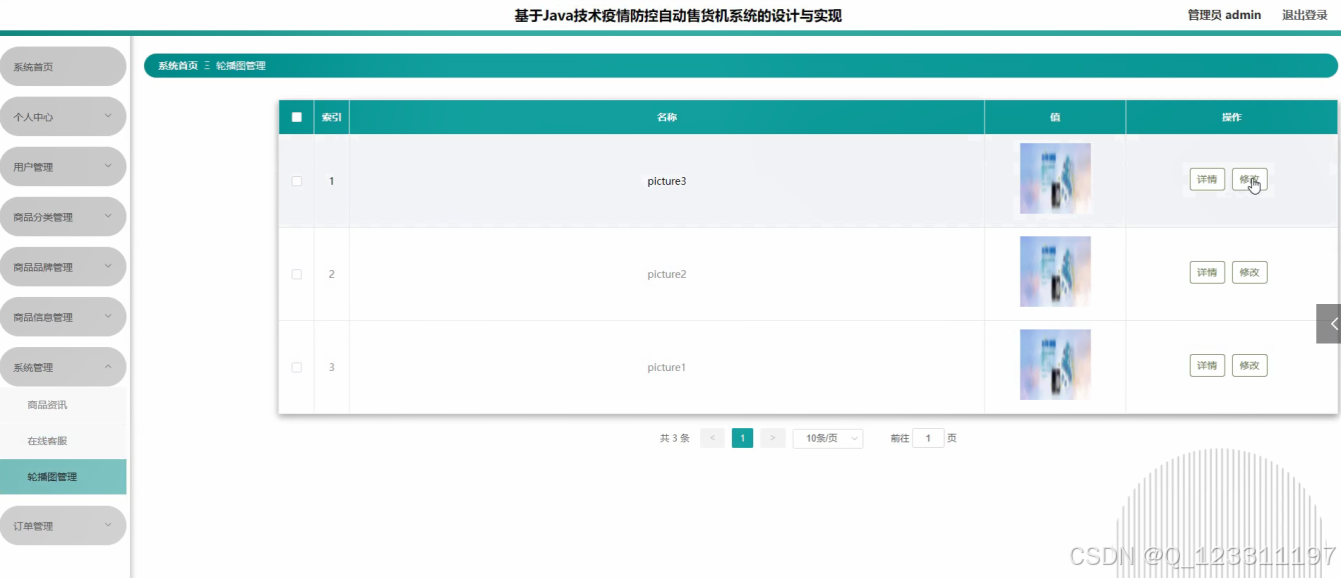Screen dimensions: 1341x578
Task: Expand the 订单管理 sidebar menu
Action: pos(63,526)
